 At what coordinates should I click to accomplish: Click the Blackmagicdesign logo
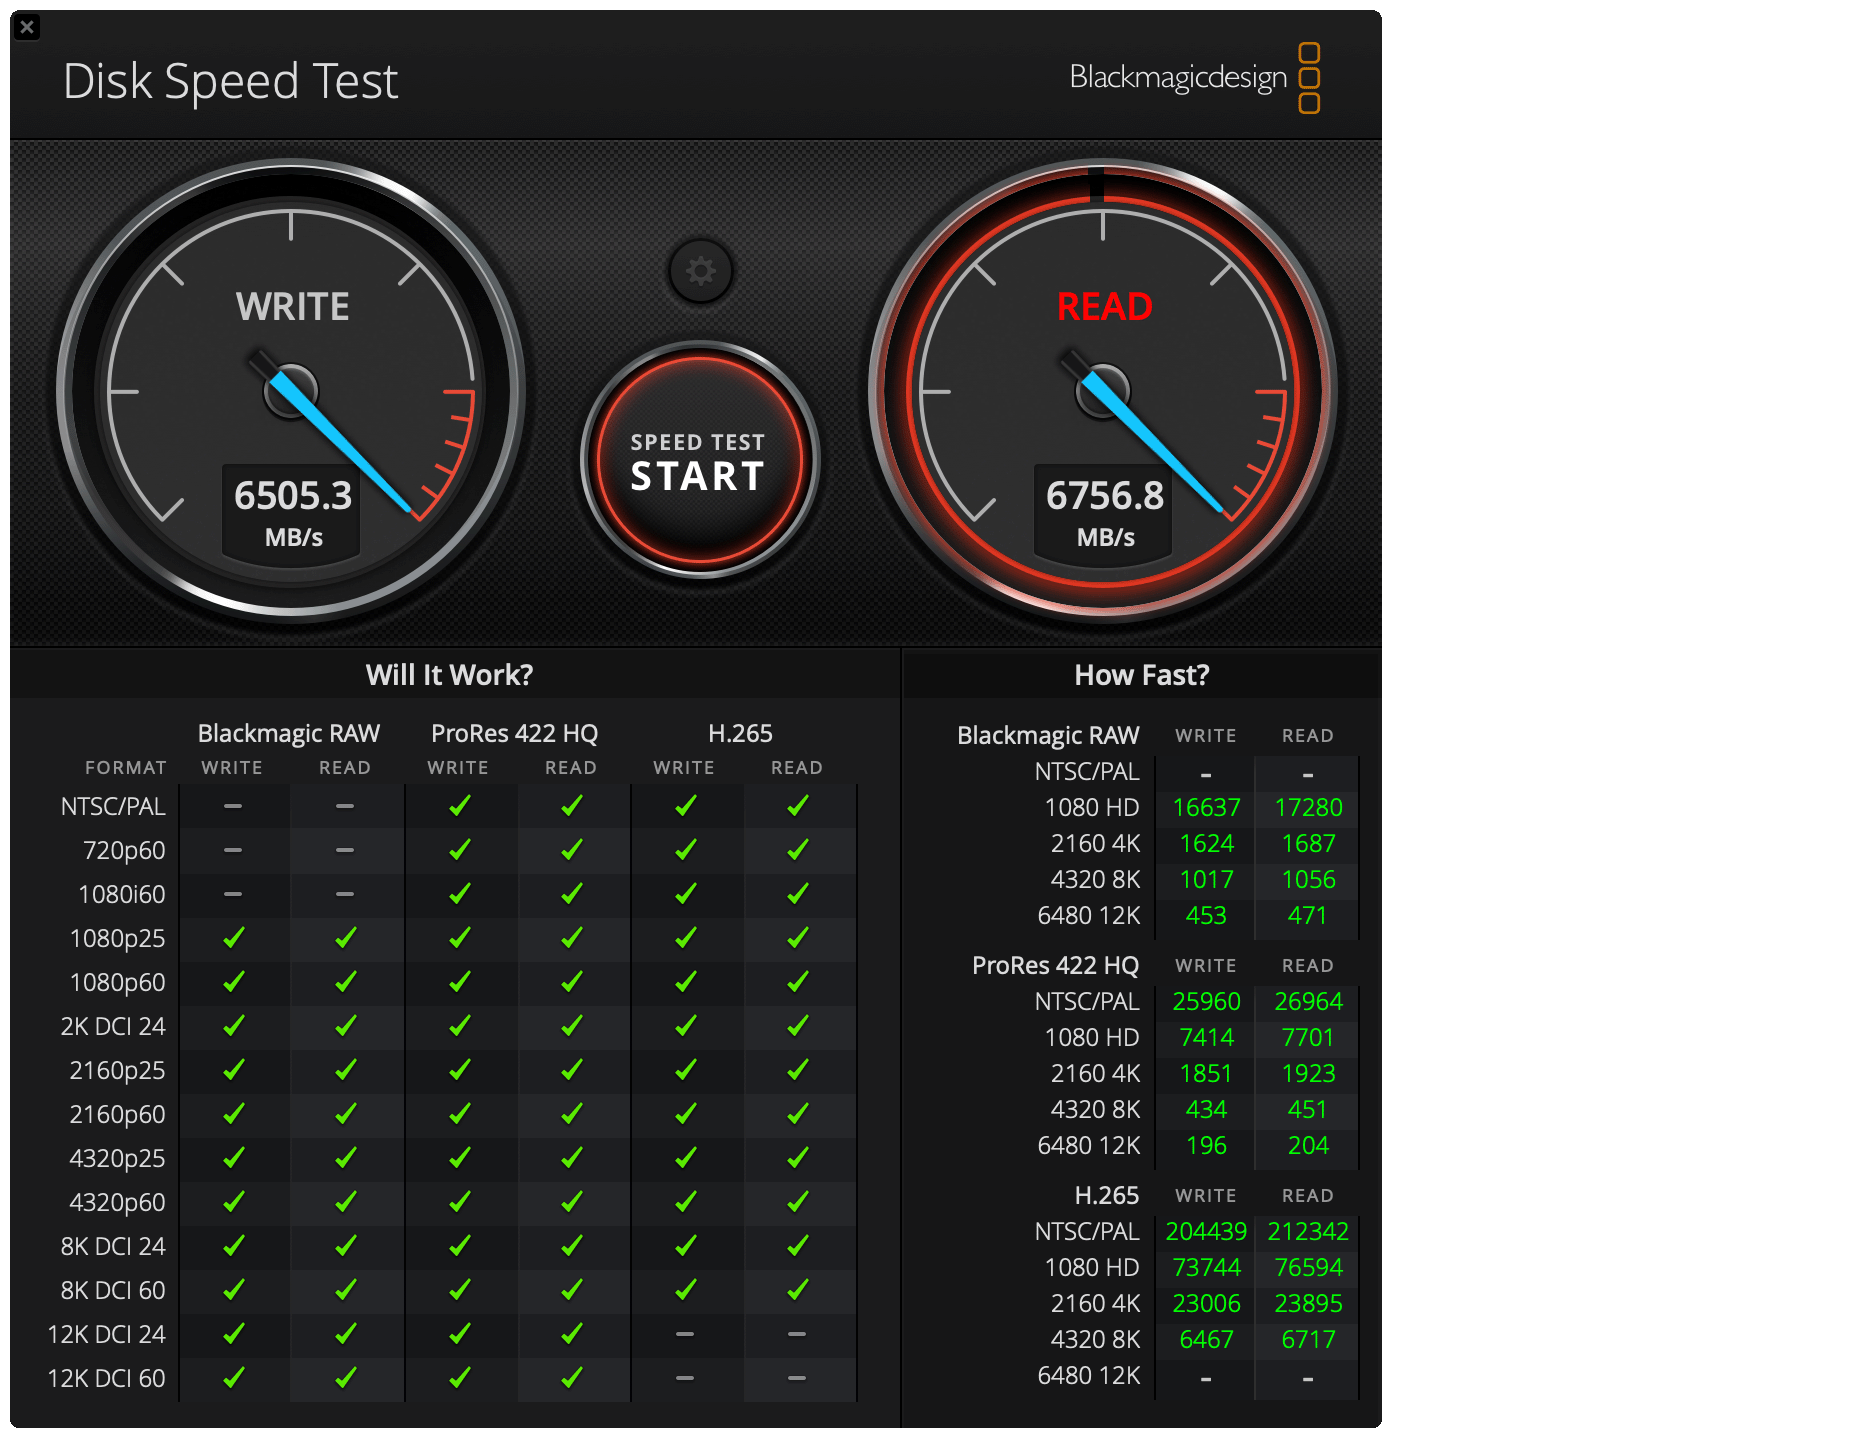1194,78
